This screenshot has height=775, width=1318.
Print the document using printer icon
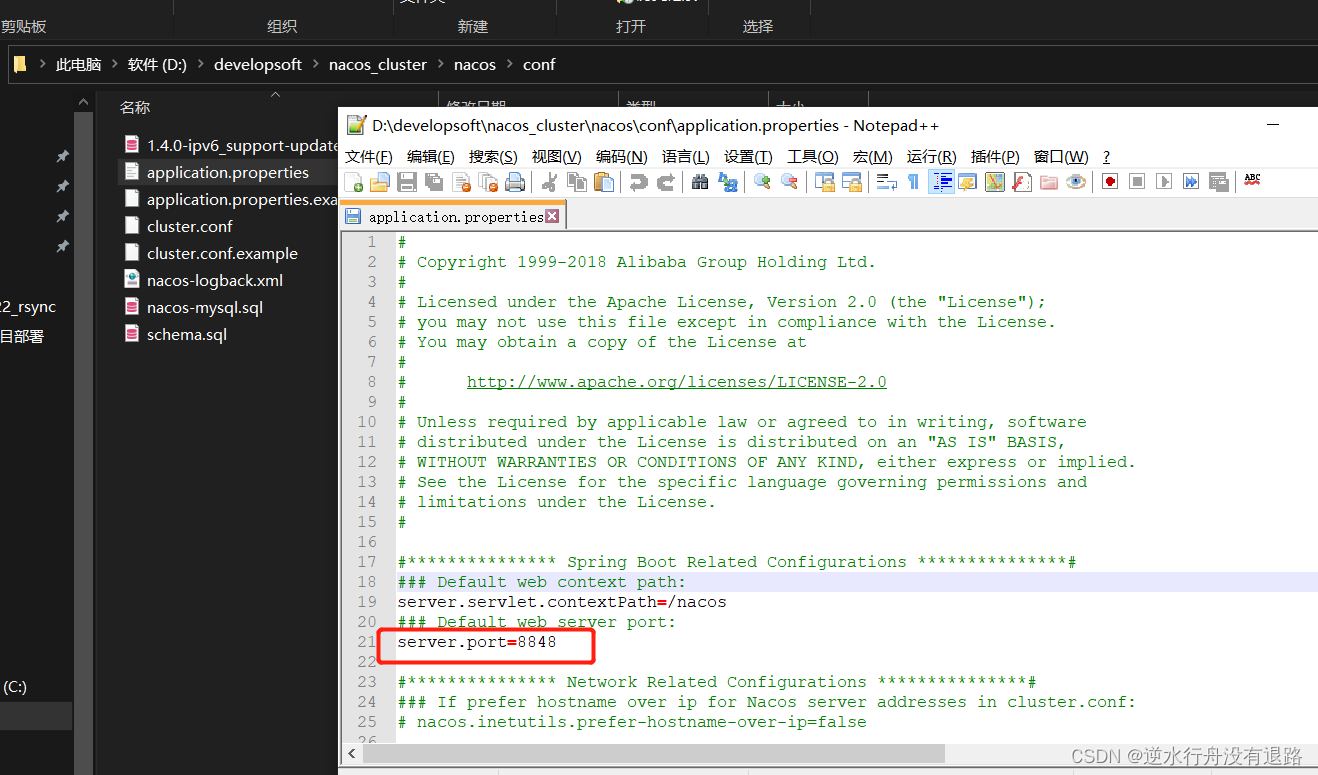515,182
